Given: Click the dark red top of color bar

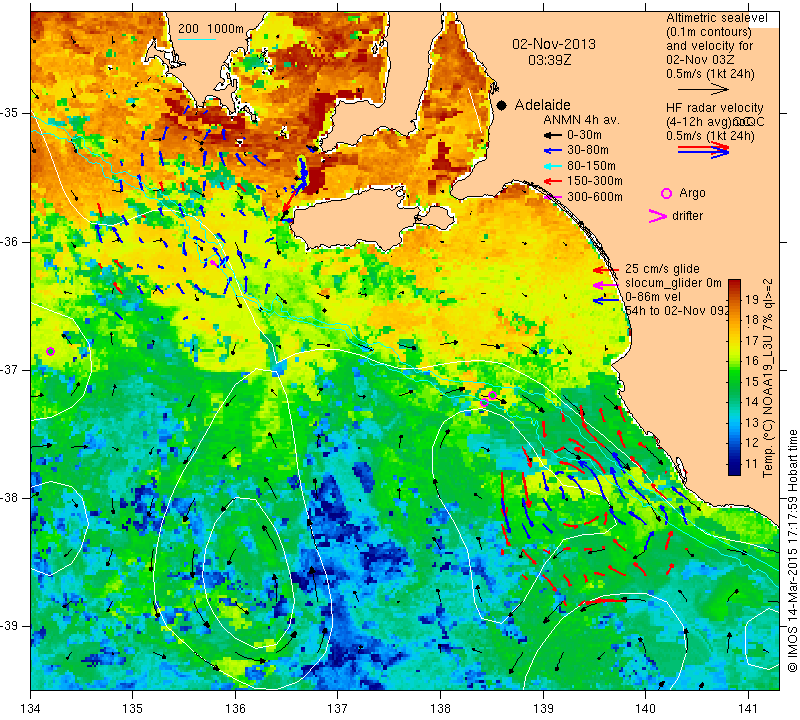Looking at the screenshot, I should [x=734, y=284].
